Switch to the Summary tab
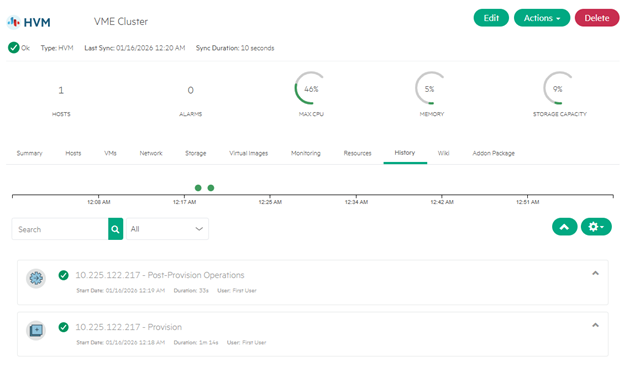Screen dimensions: 624x372 [29, 153]
